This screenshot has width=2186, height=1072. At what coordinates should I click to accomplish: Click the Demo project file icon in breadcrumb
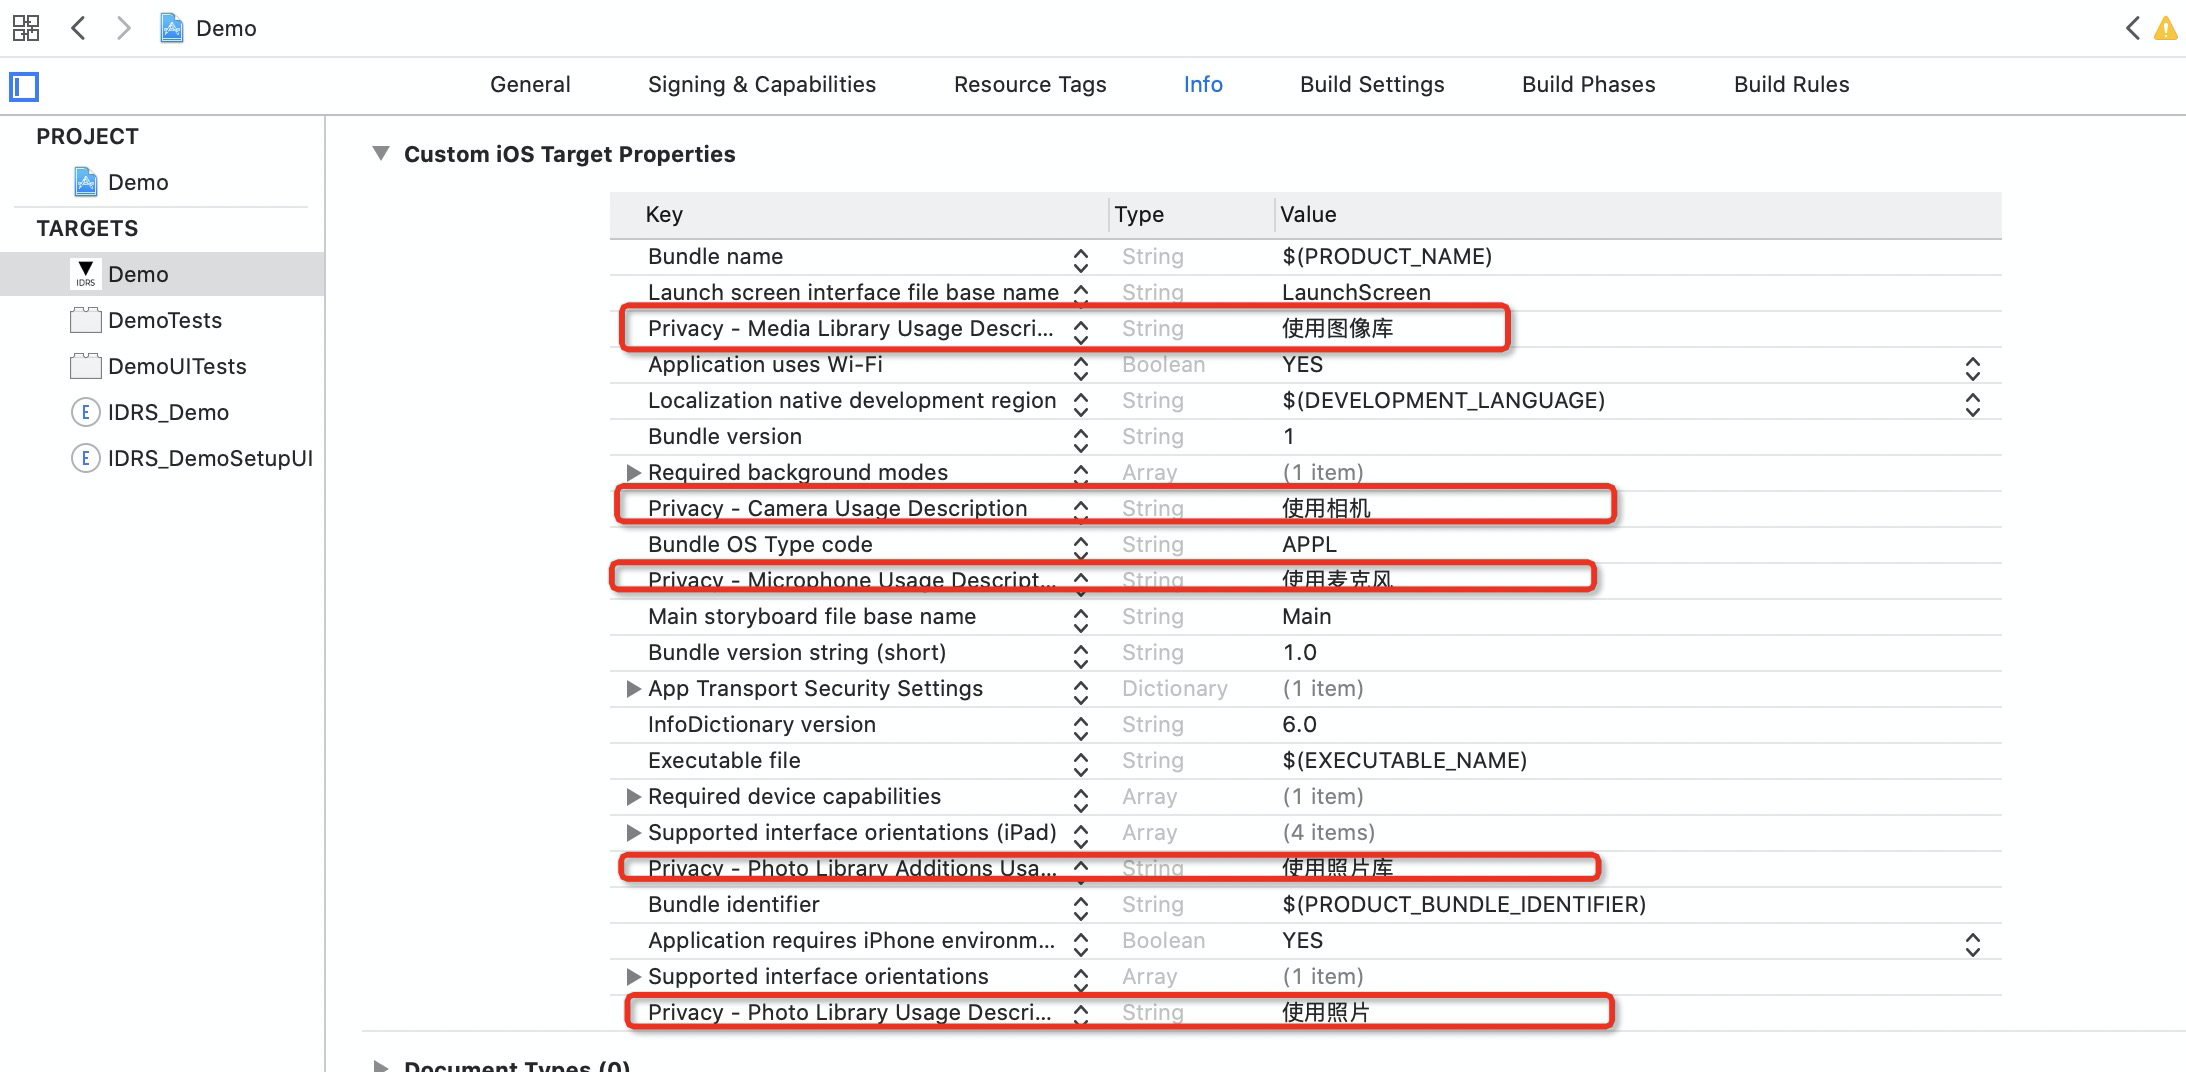click(172, 28)
